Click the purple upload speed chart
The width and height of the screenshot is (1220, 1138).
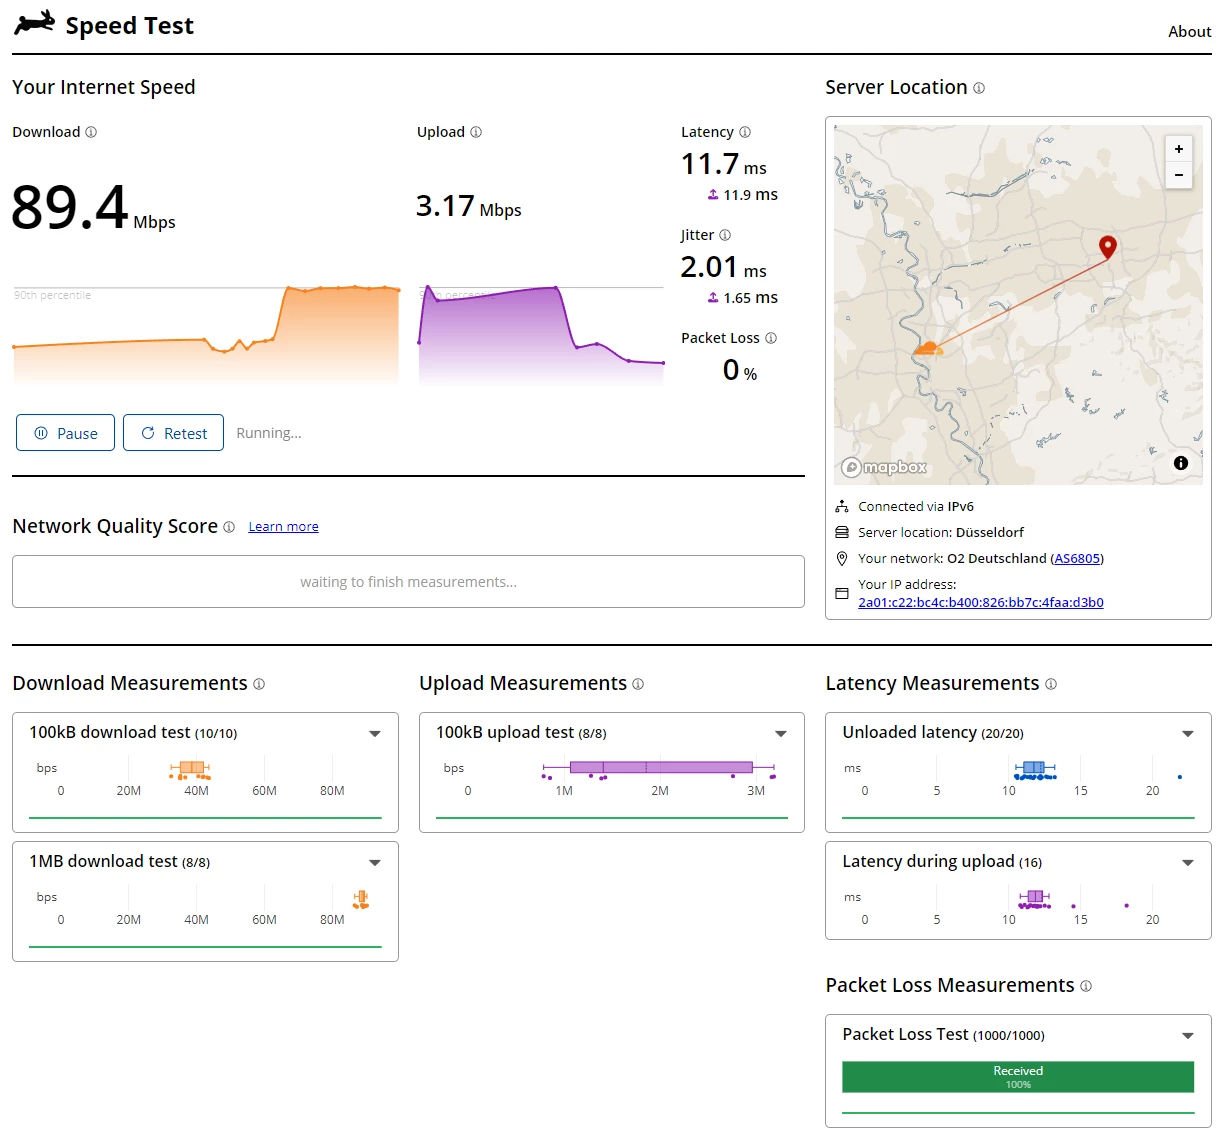coord(541,335)
